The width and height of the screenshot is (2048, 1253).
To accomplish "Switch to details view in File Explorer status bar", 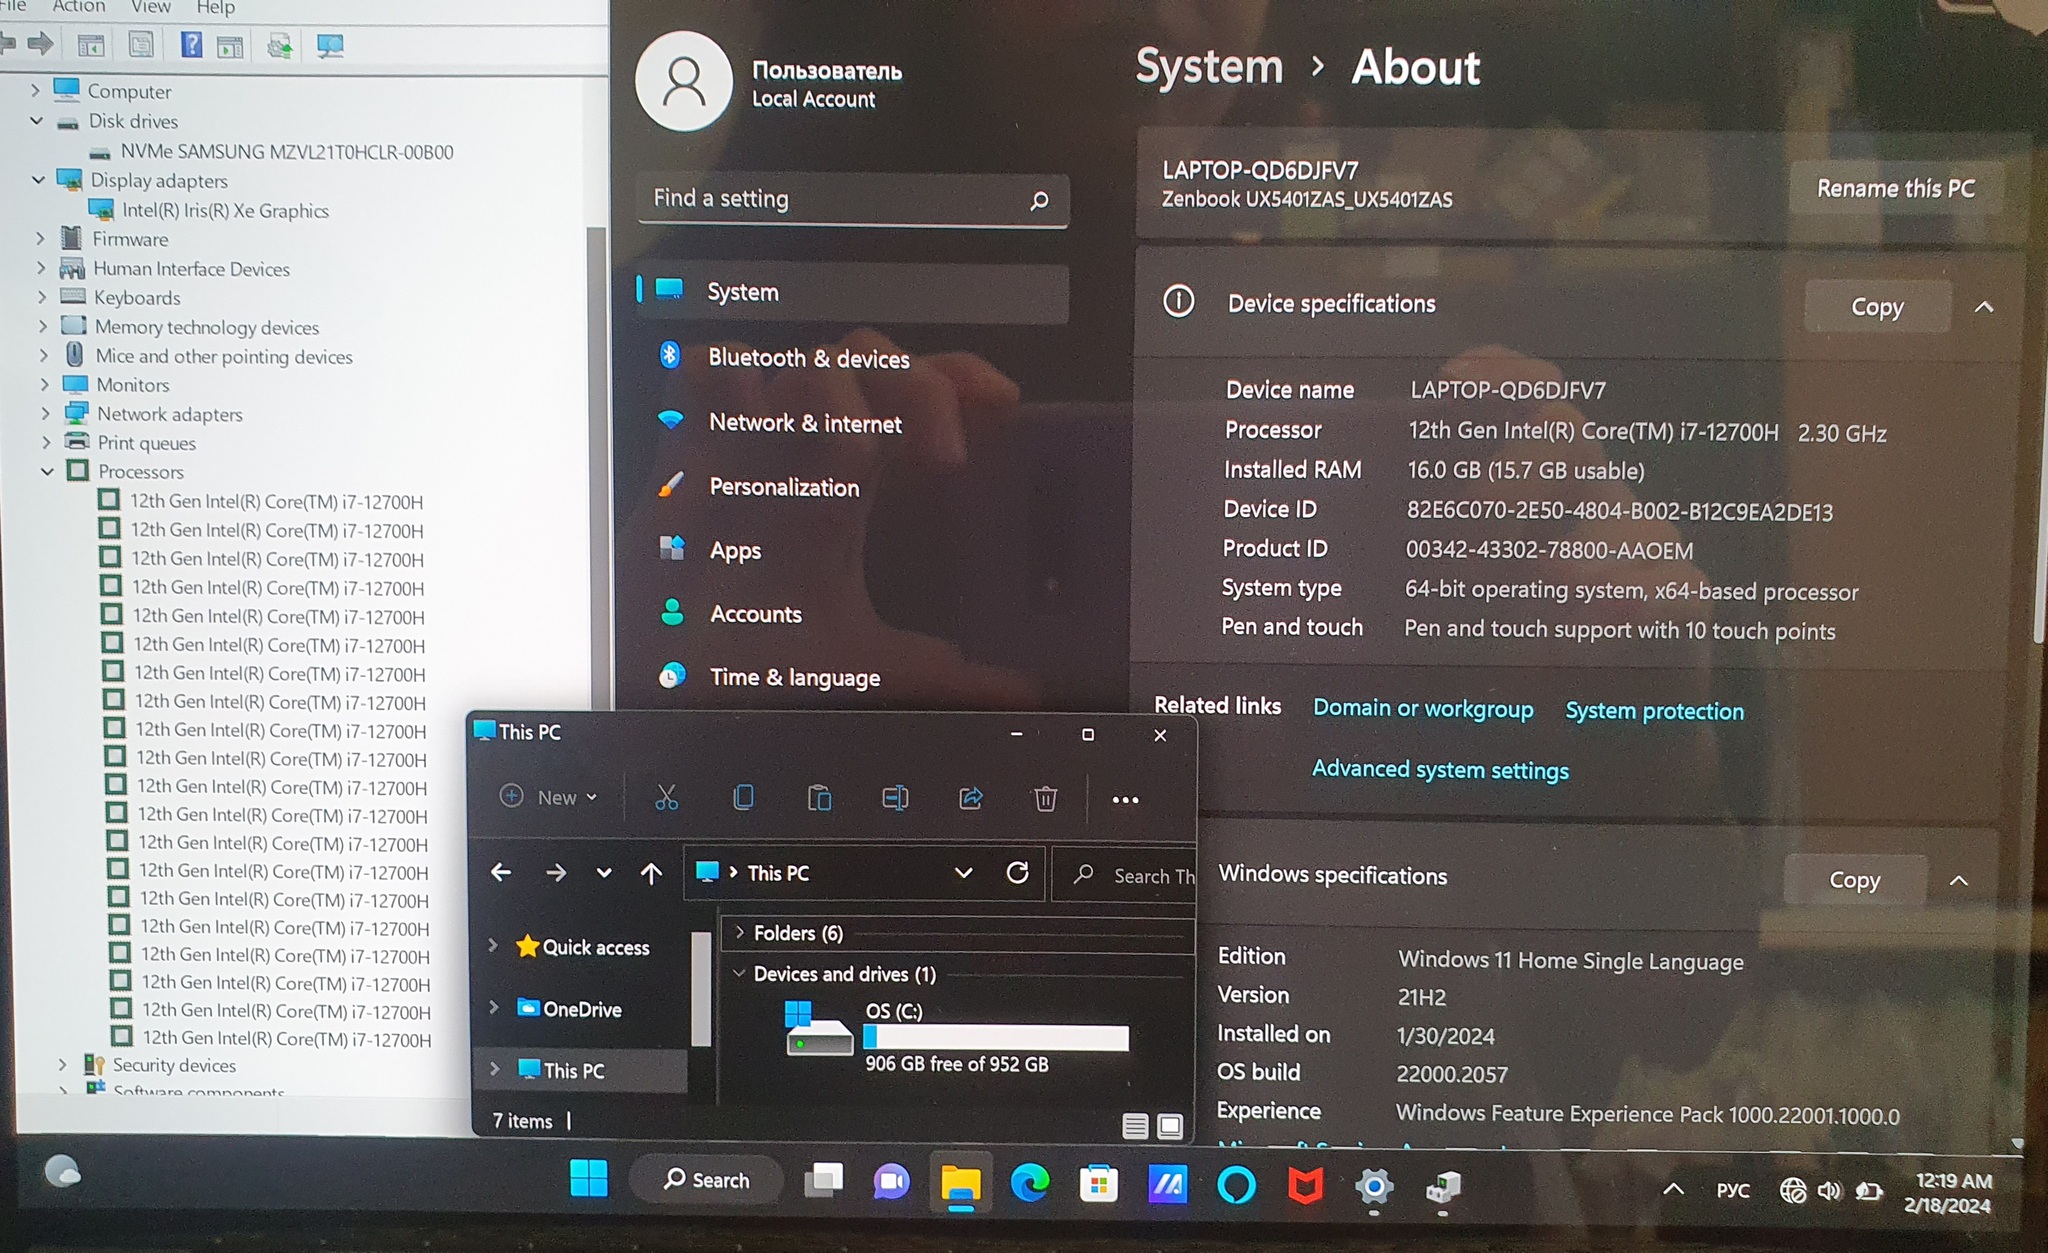I will click(1134, 1127).
